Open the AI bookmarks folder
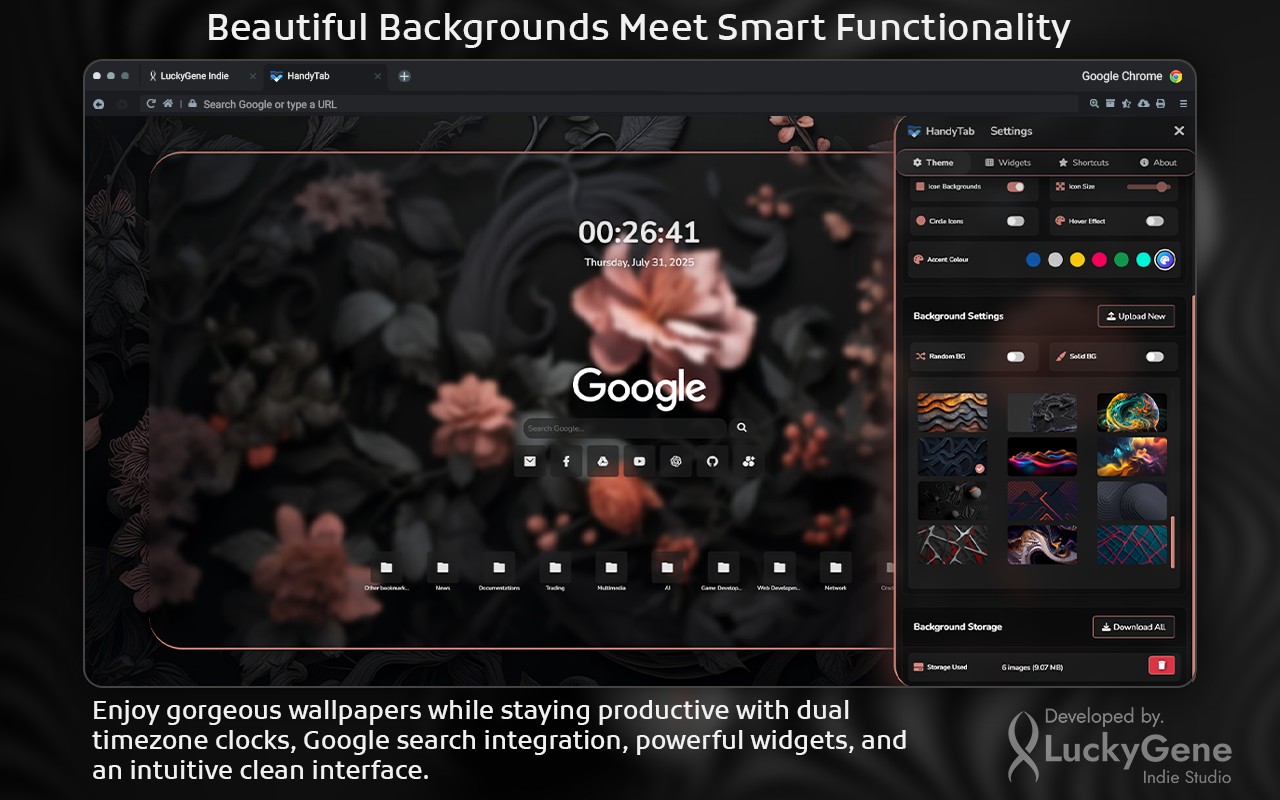Viewport: 1280px width, 800px height. coord(667,568)
